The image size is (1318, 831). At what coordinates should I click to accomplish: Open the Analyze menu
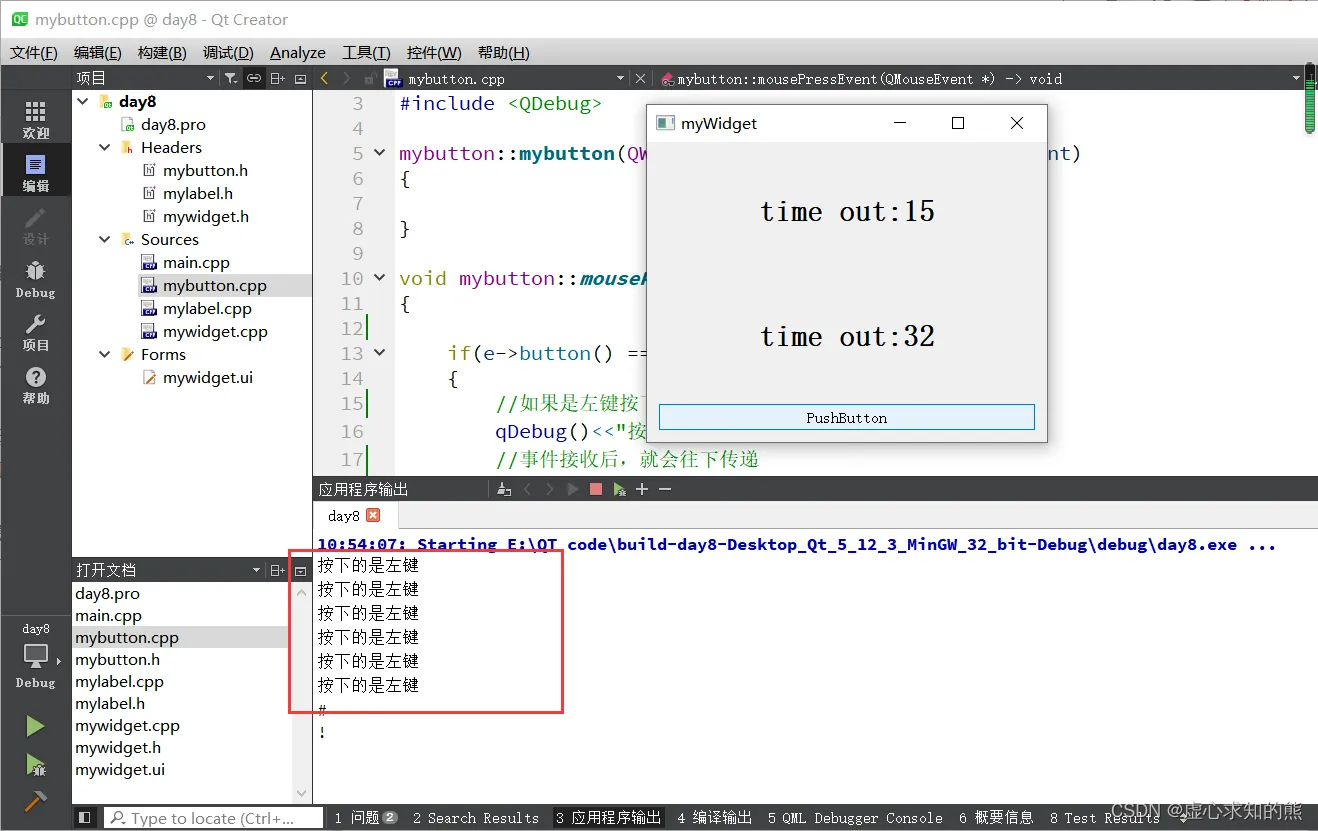tap(298, 52)
